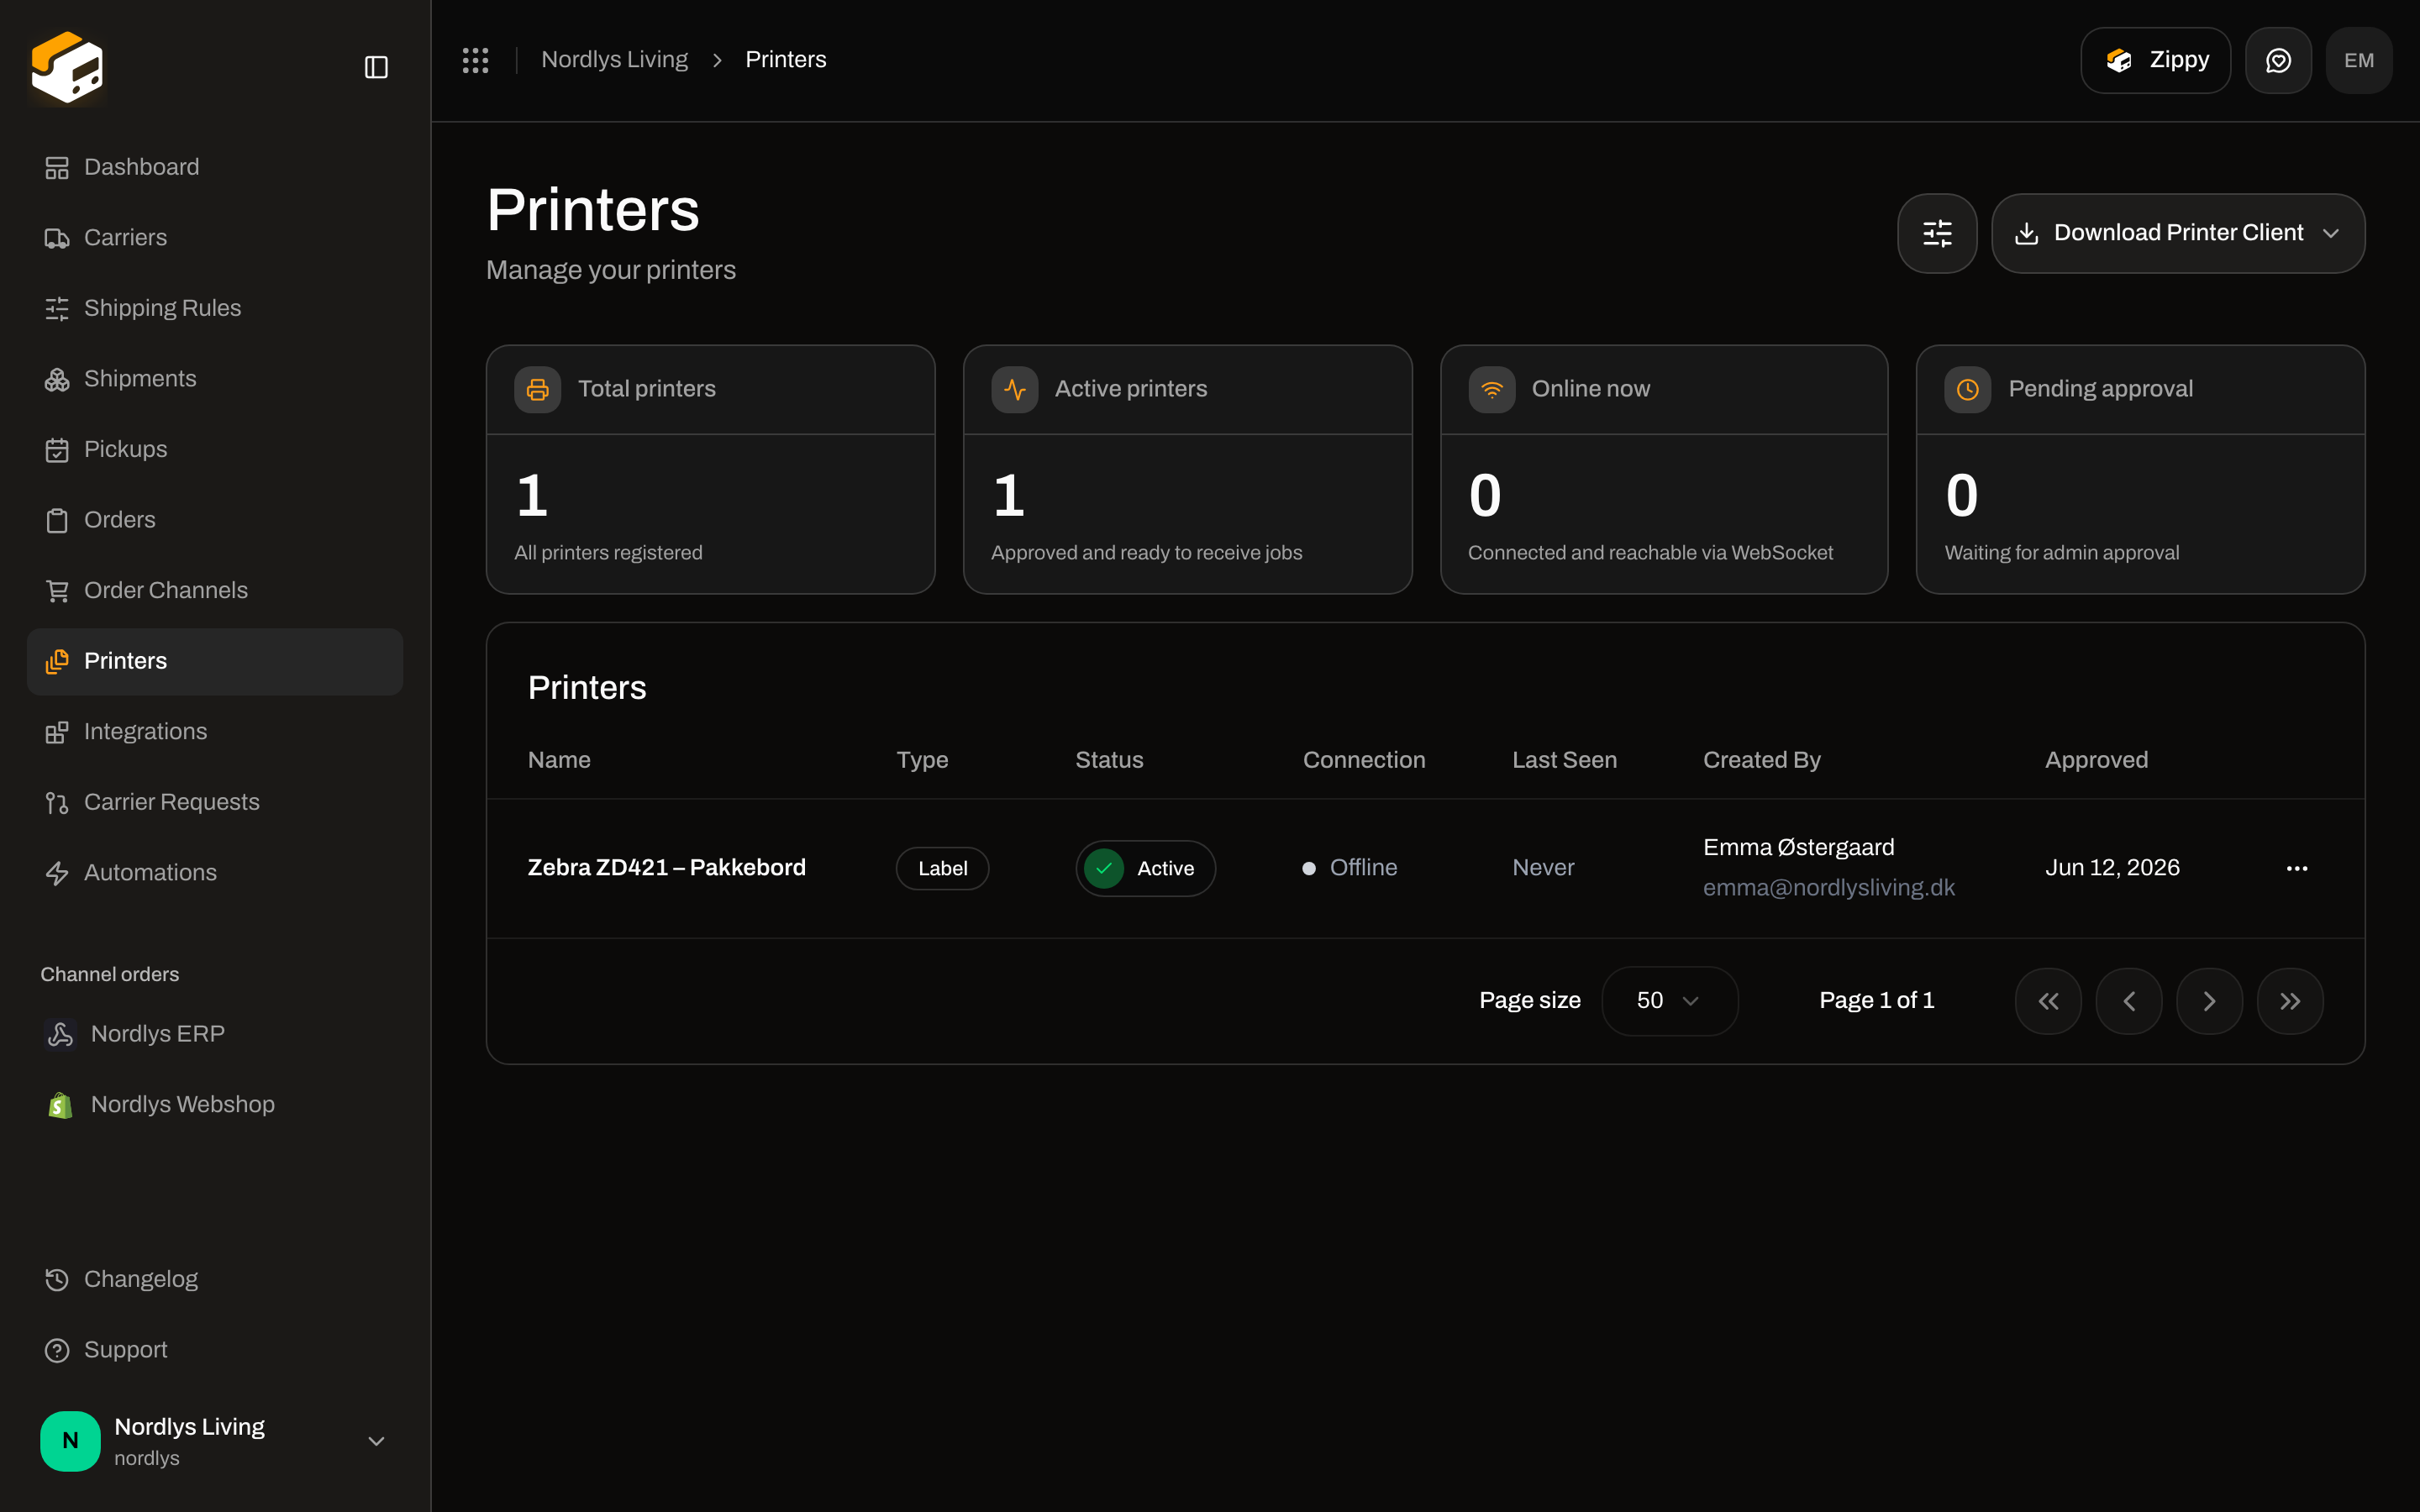Click Printers breadcrumb
2420x1512 pixels.
786,60
